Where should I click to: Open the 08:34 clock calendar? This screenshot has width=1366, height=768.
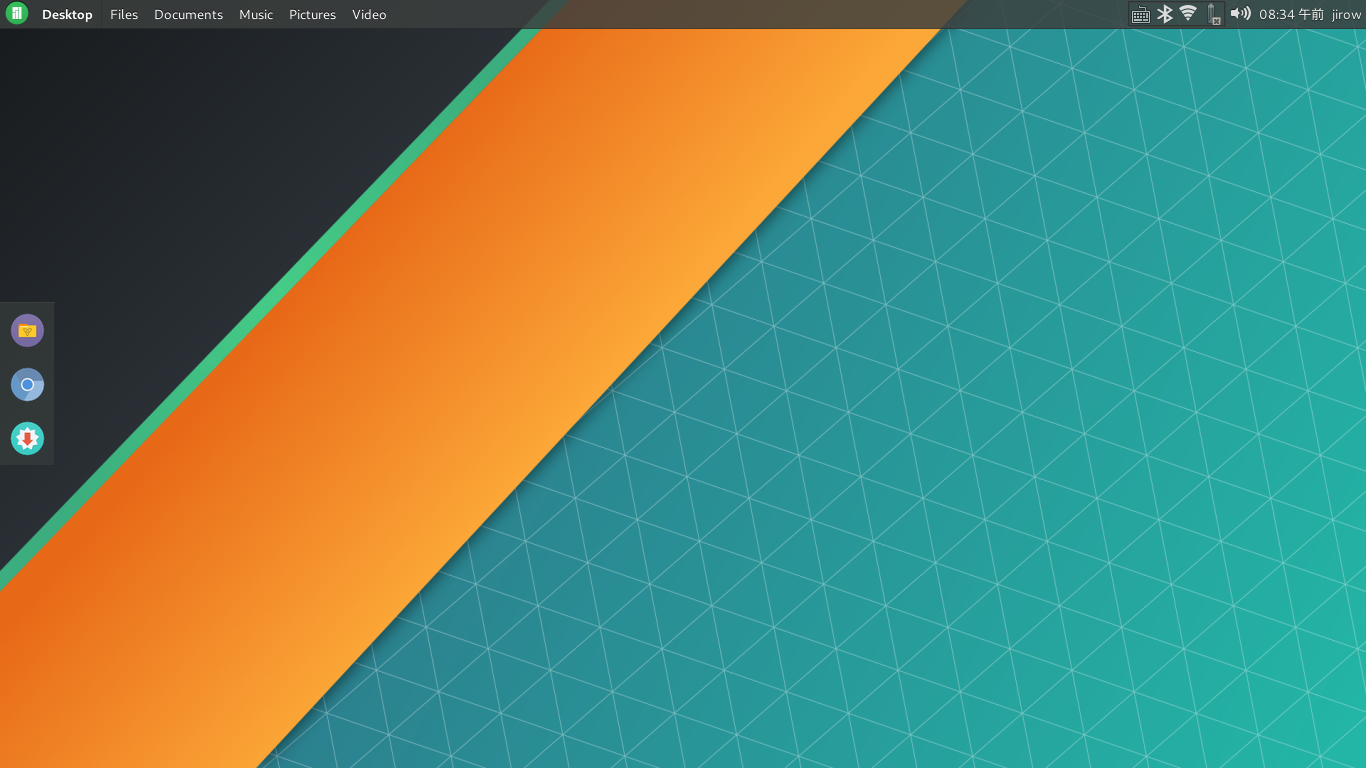1291,15
